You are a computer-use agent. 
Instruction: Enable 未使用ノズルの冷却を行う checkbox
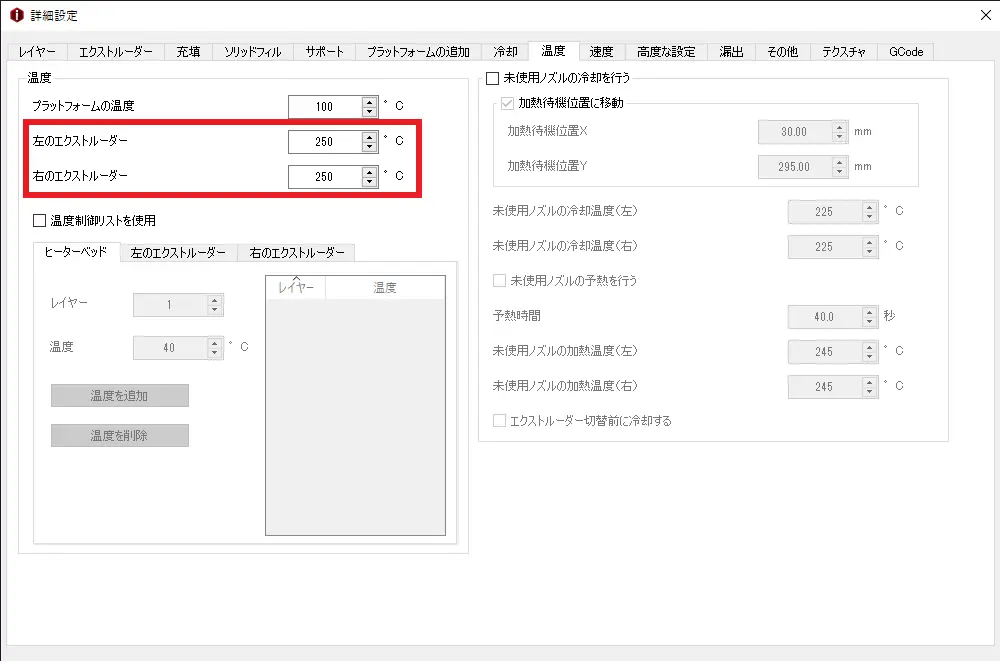(492, 78)
